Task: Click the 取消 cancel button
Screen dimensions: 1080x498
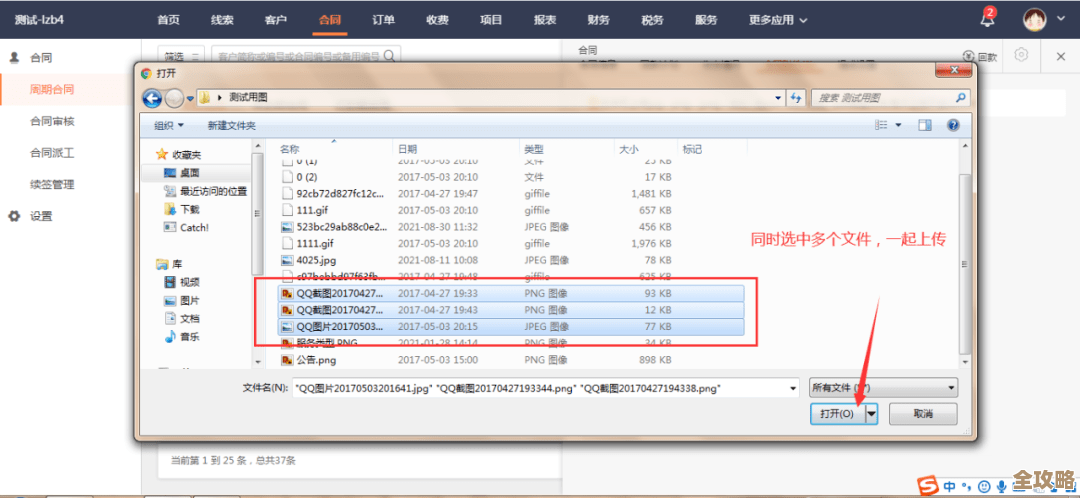Action: point(923,414)
